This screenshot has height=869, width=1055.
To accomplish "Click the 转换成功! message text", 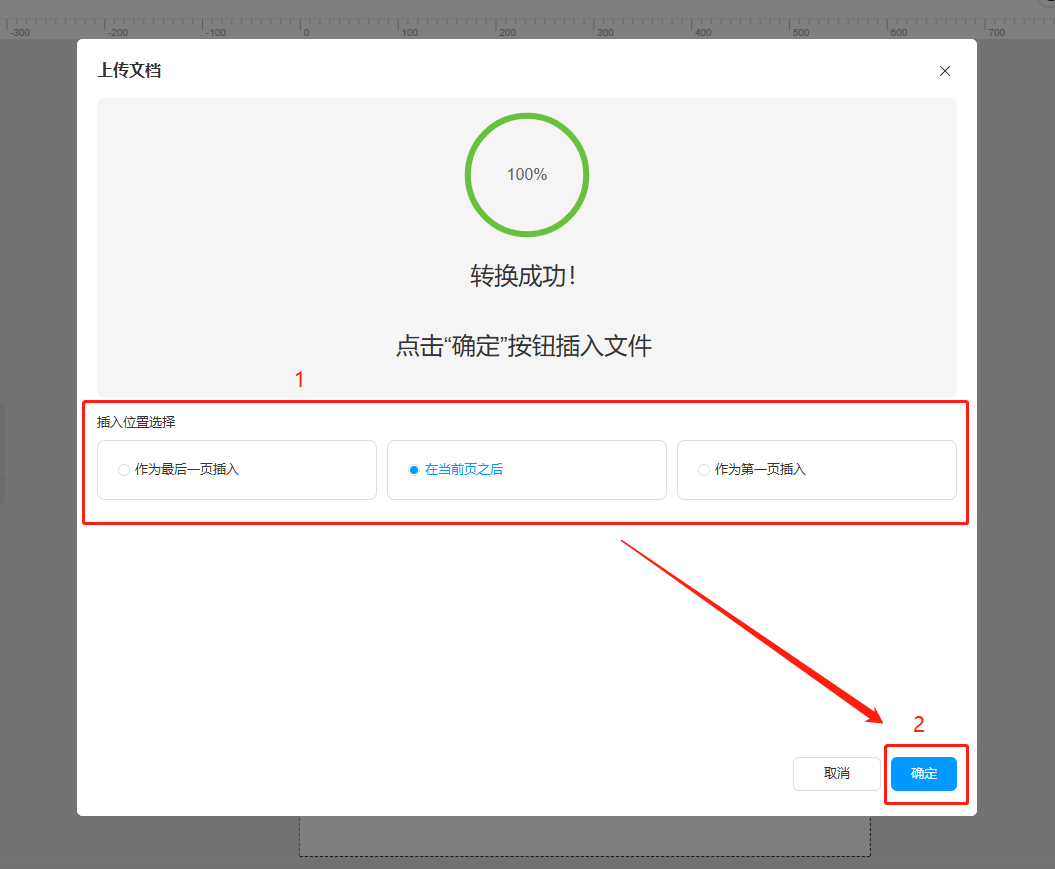I will coord(523,277).
